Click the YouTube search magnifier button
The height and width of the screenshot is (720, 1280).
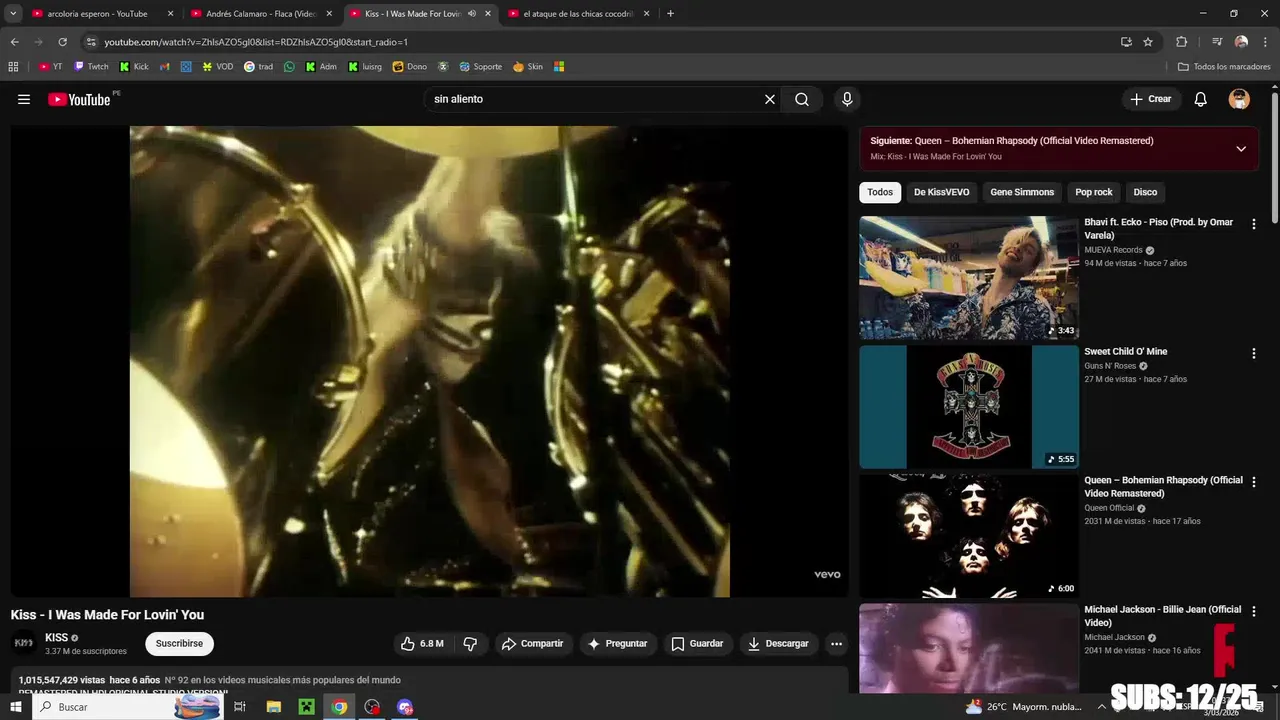tap(802, 99)
